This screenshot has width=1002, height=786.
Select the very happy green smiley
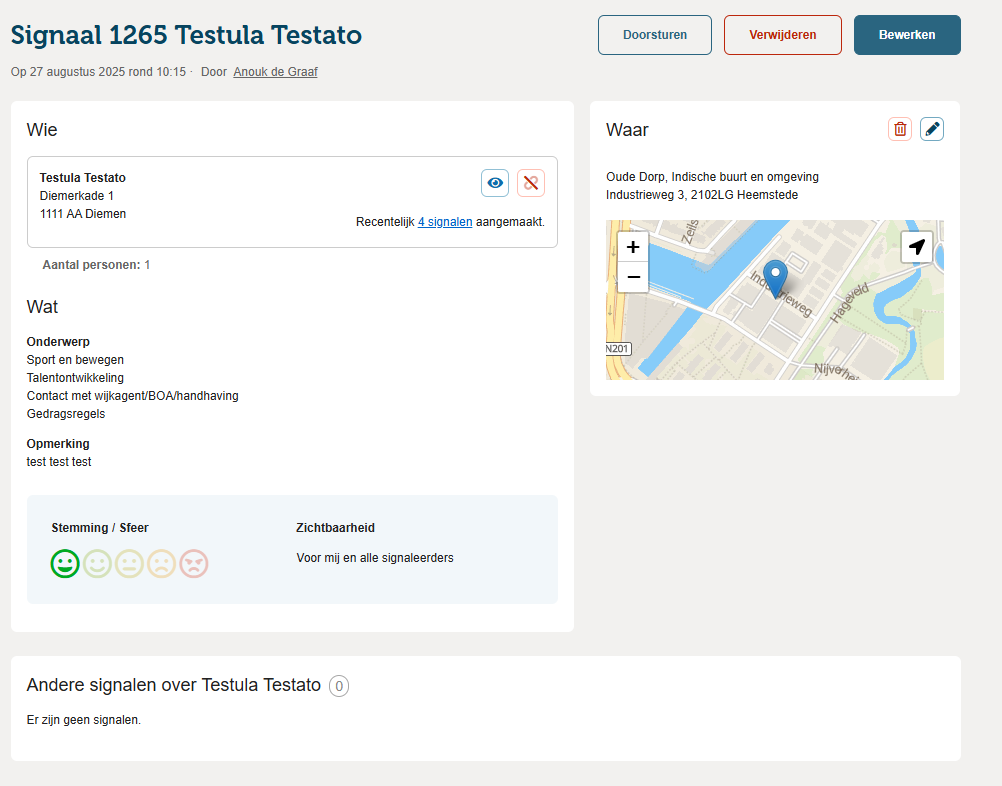coord(65,564)
